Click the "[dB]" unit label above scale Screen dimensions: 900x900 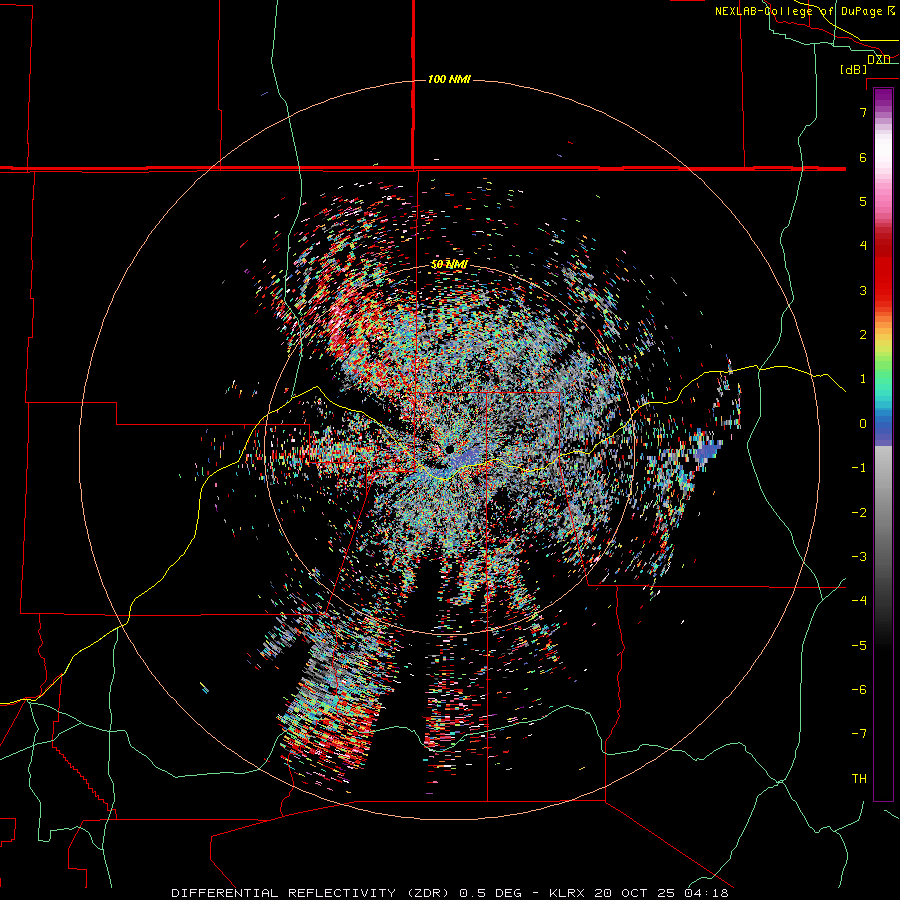[854, 69]
